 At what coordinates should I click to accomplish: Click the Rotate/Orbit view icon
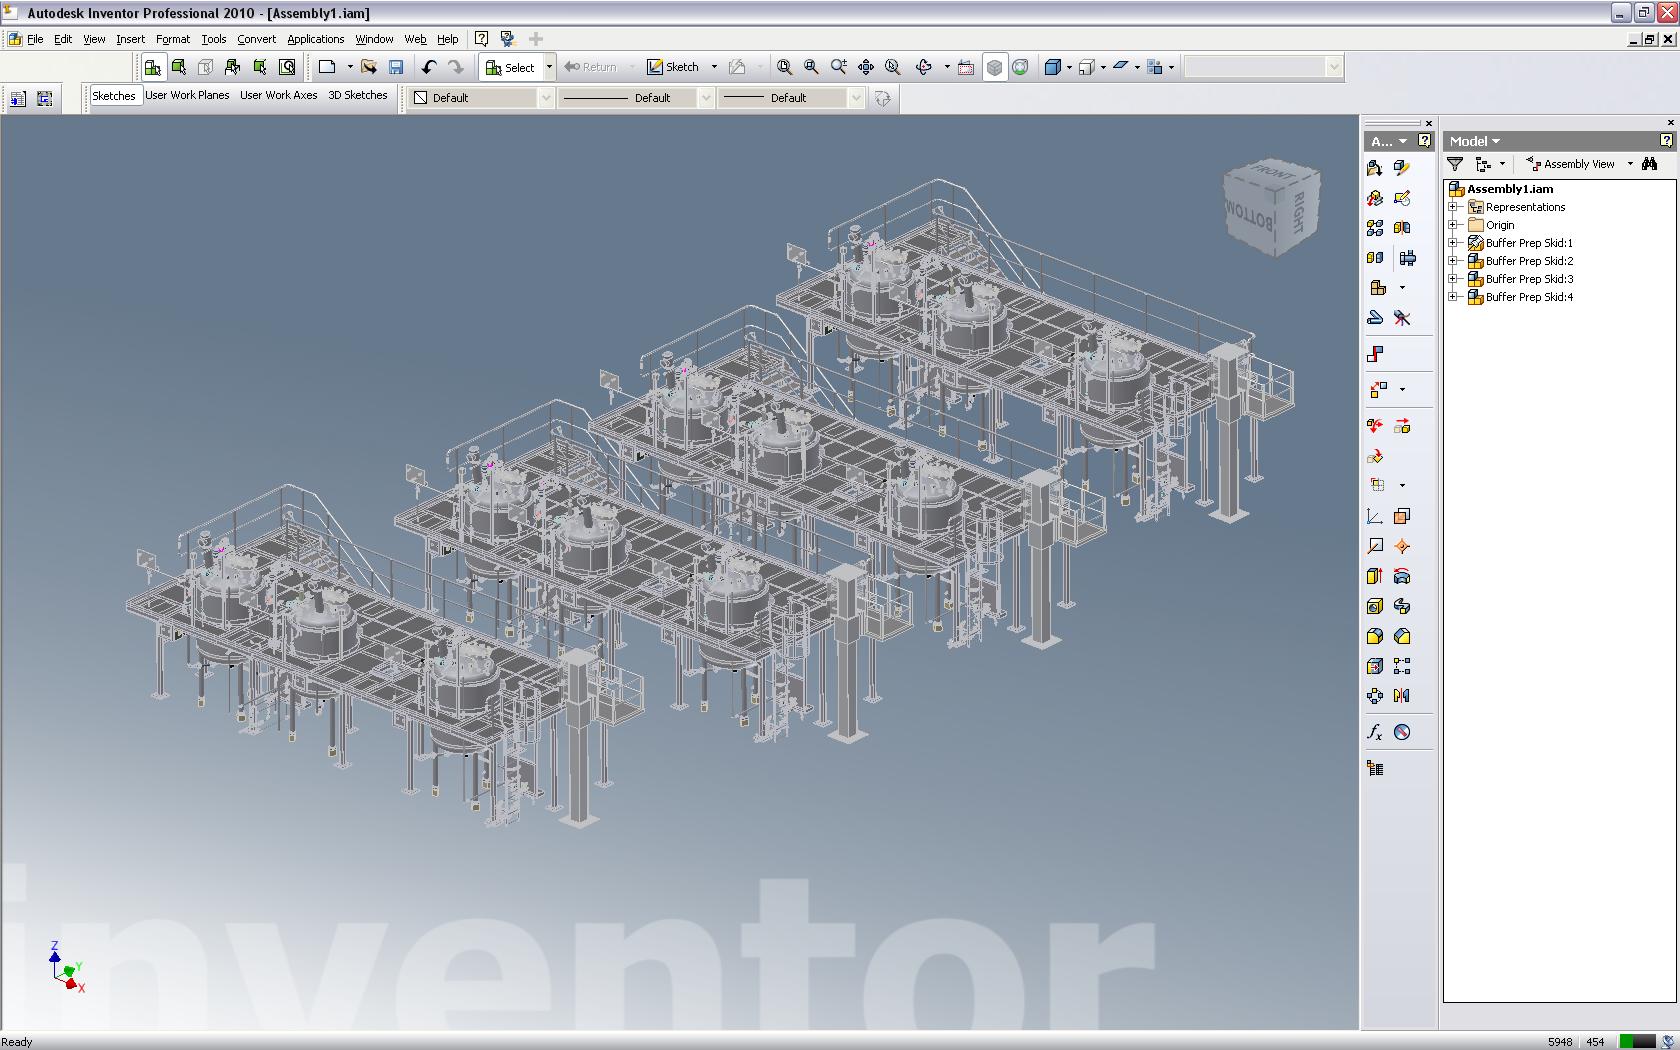[924, 67]
